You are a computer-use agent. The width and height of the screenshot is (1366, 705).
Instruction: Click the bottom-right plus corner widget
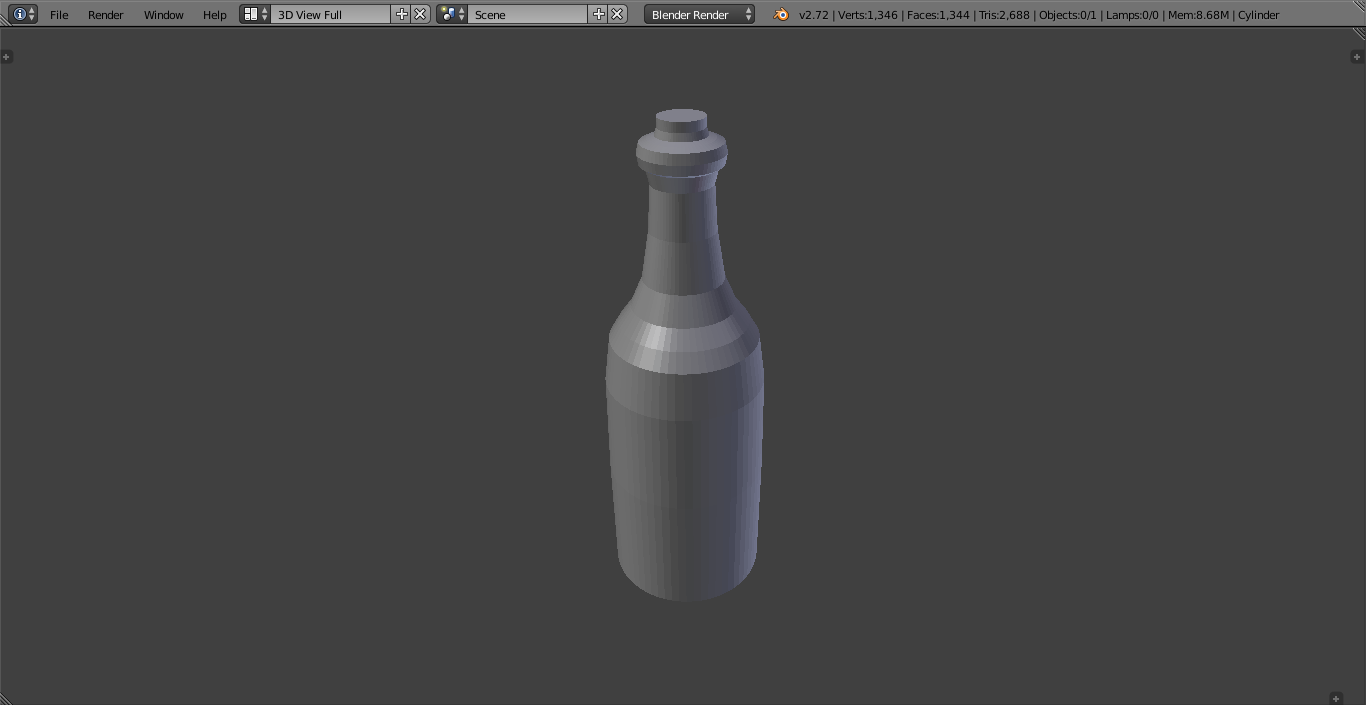[x=1336, y=698]
